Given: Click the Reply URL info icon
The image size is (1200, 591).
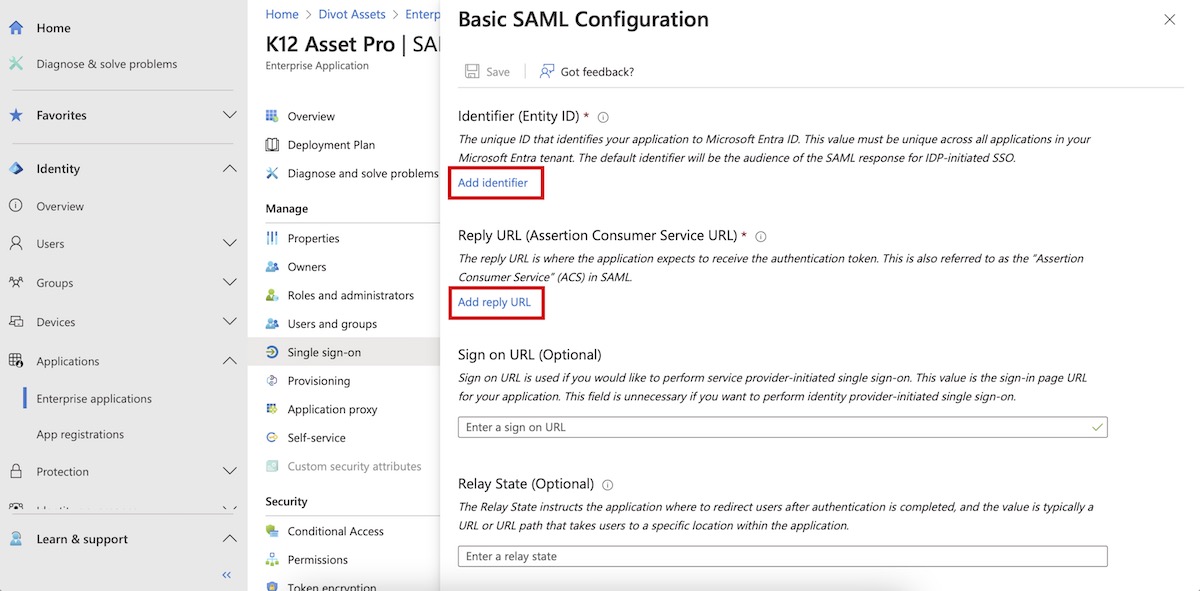Looking at the screenshot, I should [x=761, y=237].
